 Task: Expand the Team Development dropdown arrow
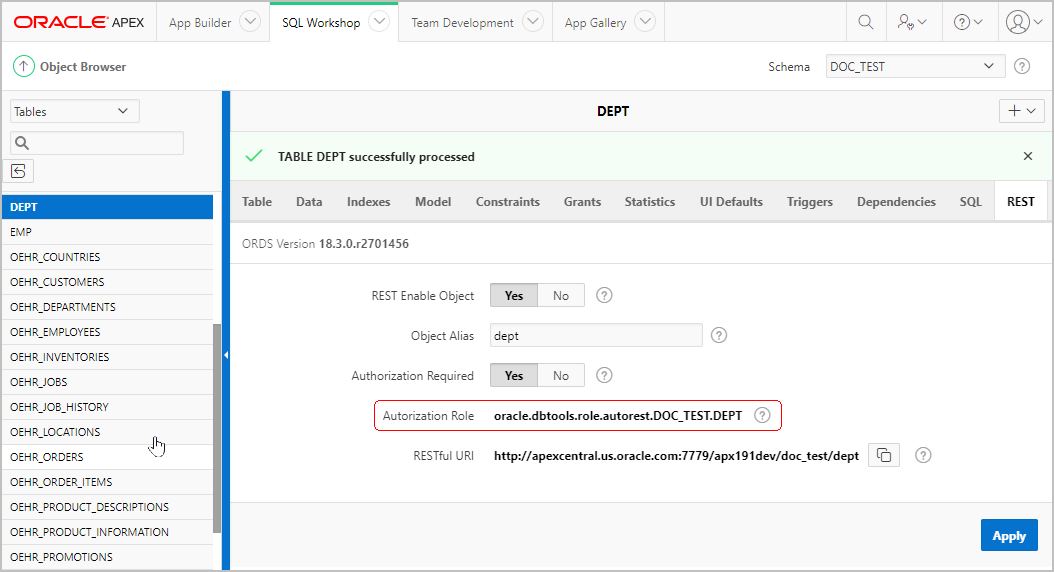533,22
